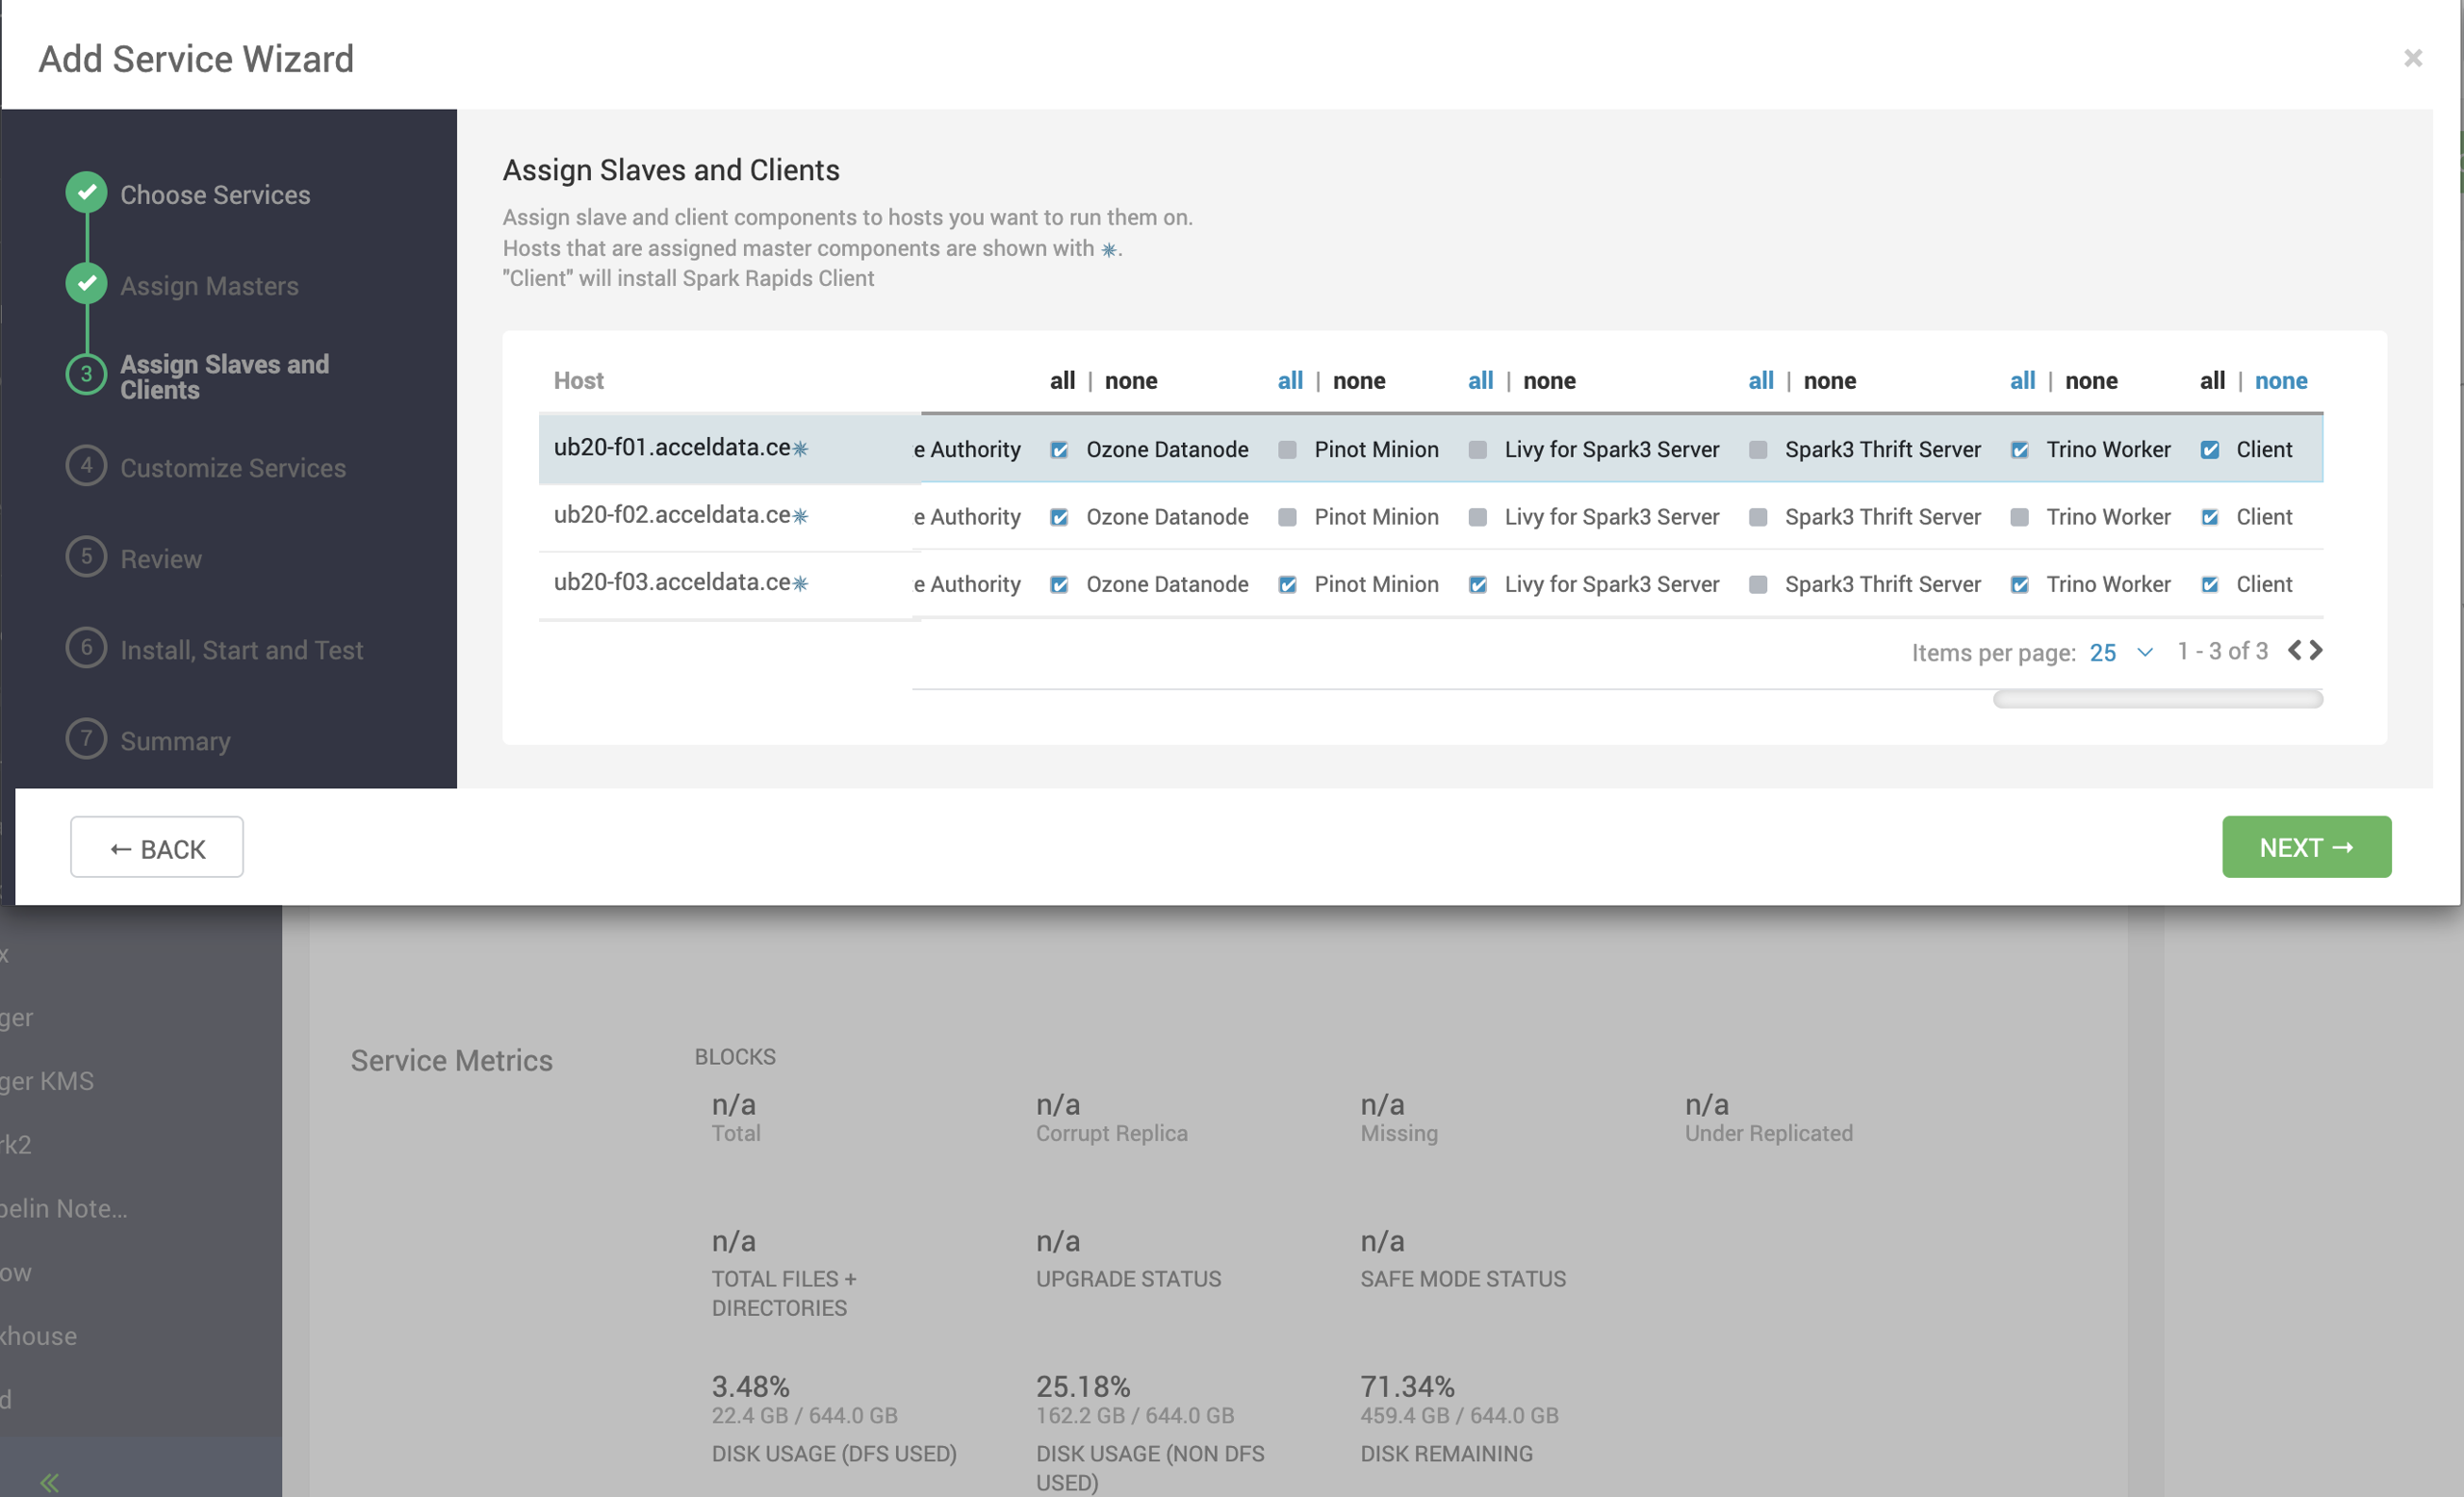Image resolution: width=2464 pixels, height=1497 pixels.
Task: Enable Pinot Minion on ub20-f01 host
Action: pos(1287,450)
